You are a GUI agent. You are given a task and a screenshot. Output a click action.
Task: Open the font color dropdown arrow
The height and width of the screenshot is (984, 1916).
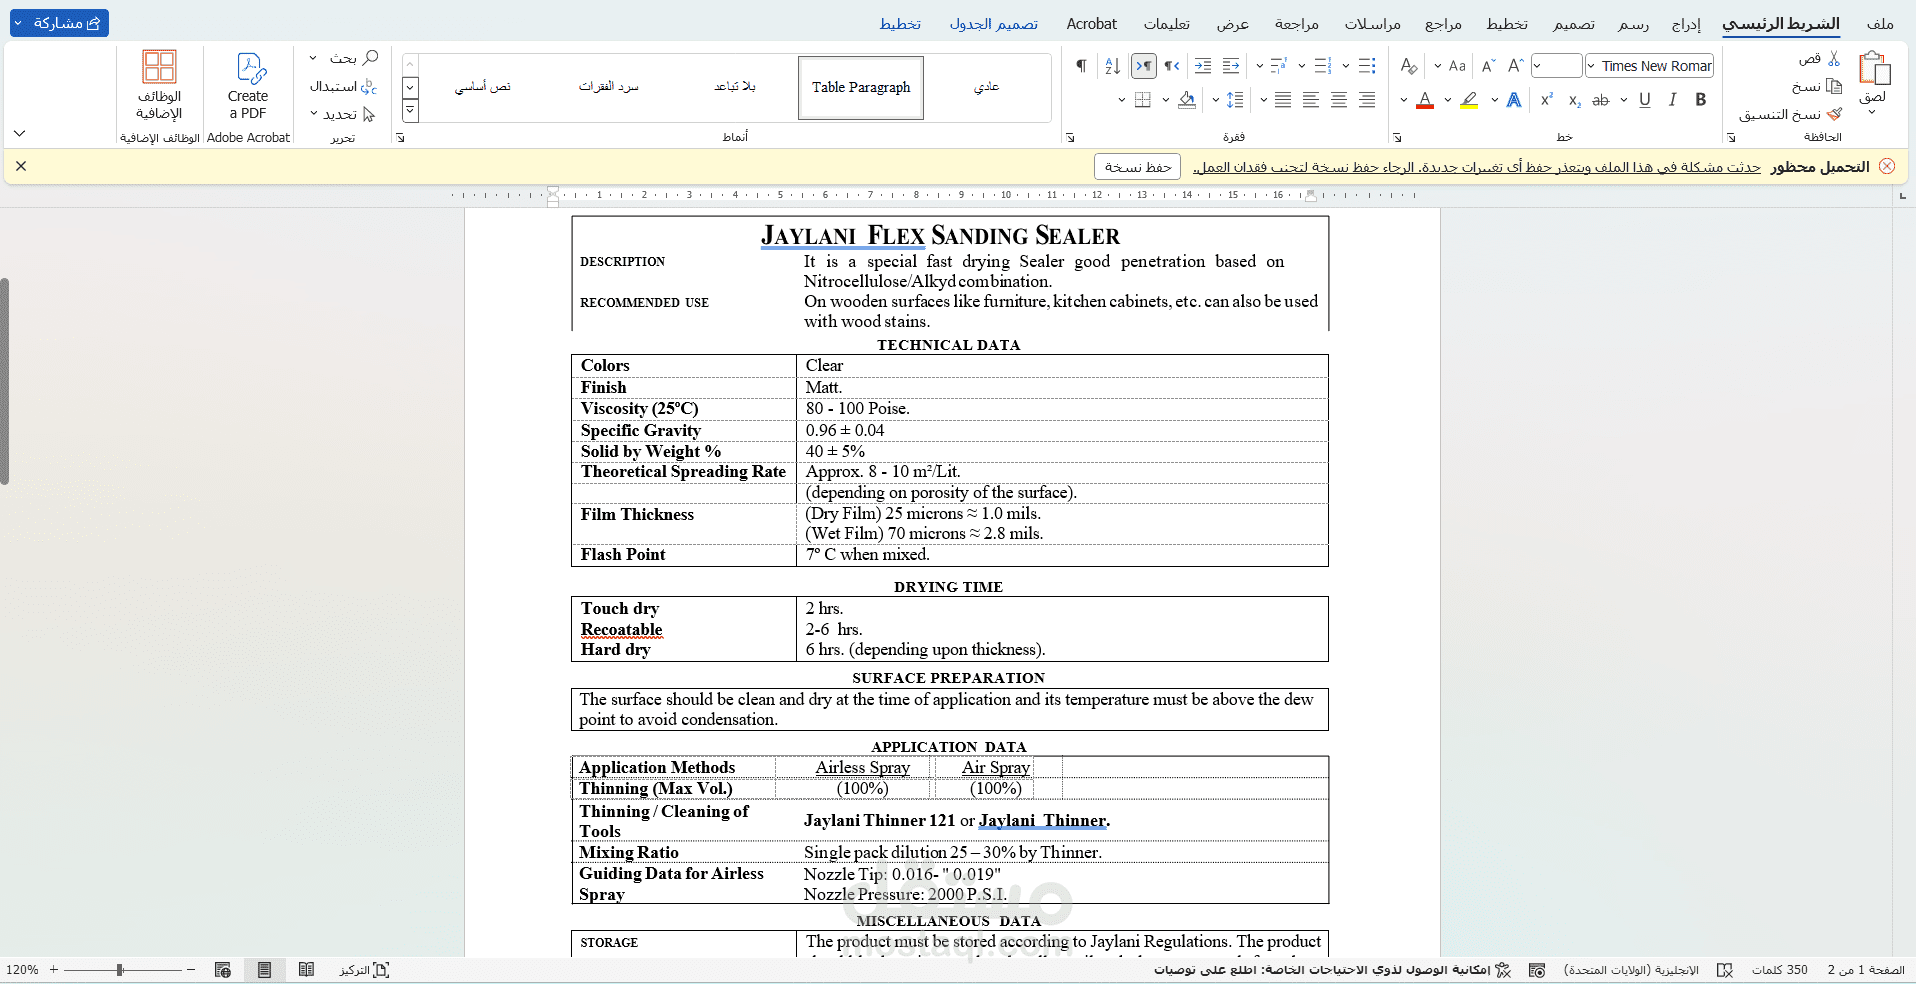(x=1404, y=100)
